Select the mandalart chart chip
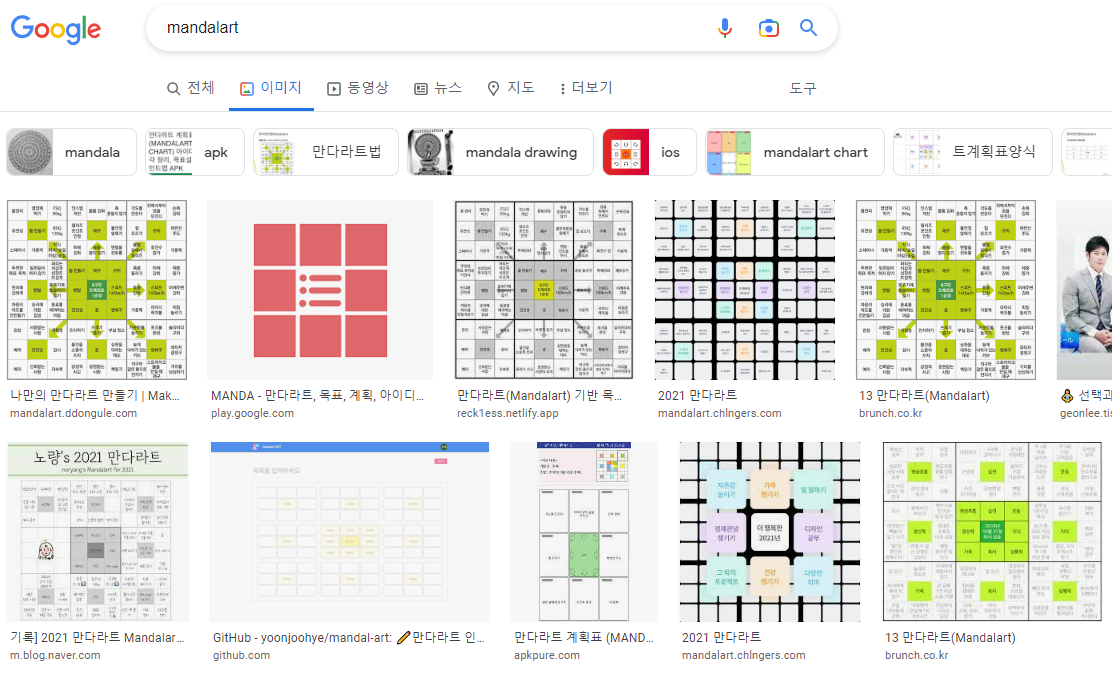The height and width of the screenshot is (673, 1112). [x=794, y=152]
